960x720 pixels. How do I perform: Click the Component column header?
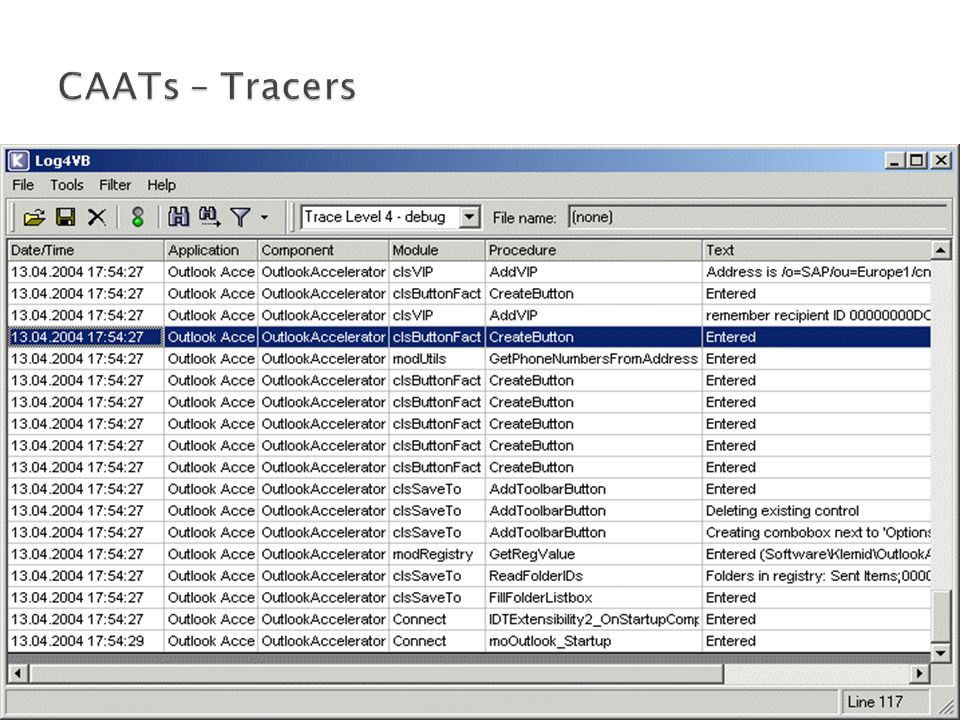click(x=323, y=250)
